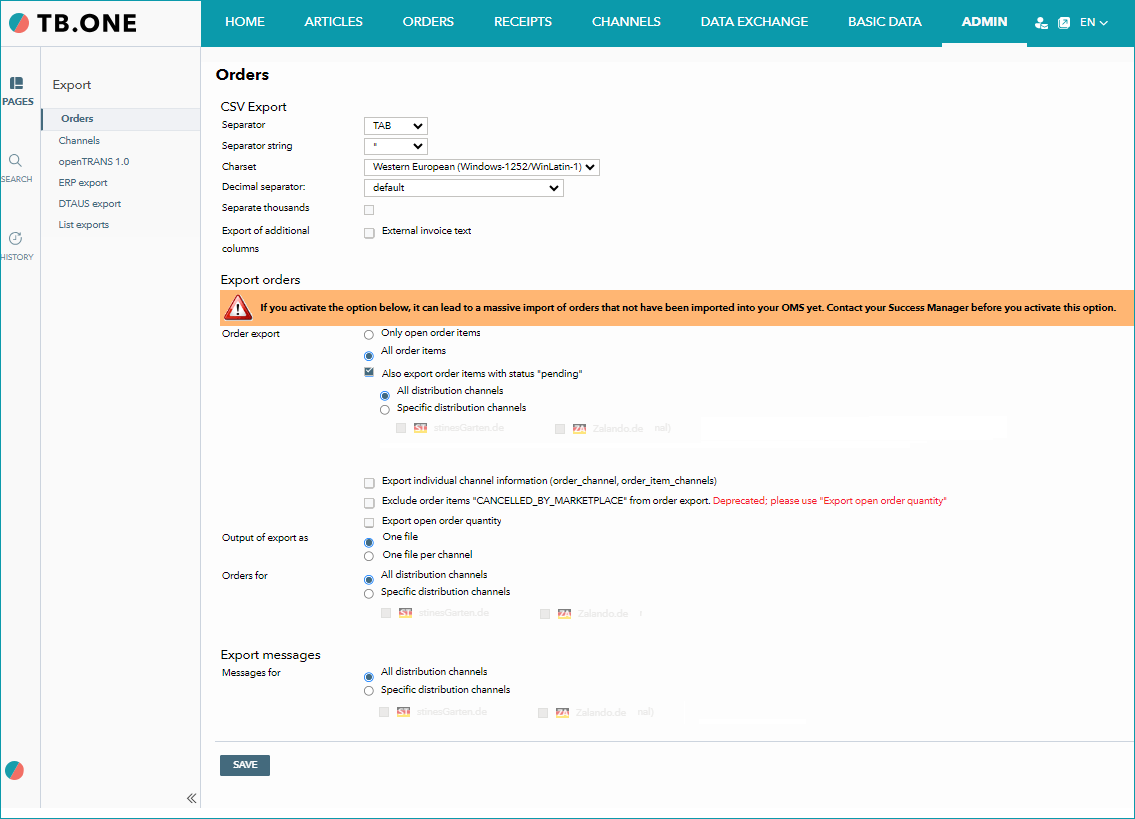Open the ORDERS top menu
This screenshot has height=819, width=1135.
click(428, 22)
